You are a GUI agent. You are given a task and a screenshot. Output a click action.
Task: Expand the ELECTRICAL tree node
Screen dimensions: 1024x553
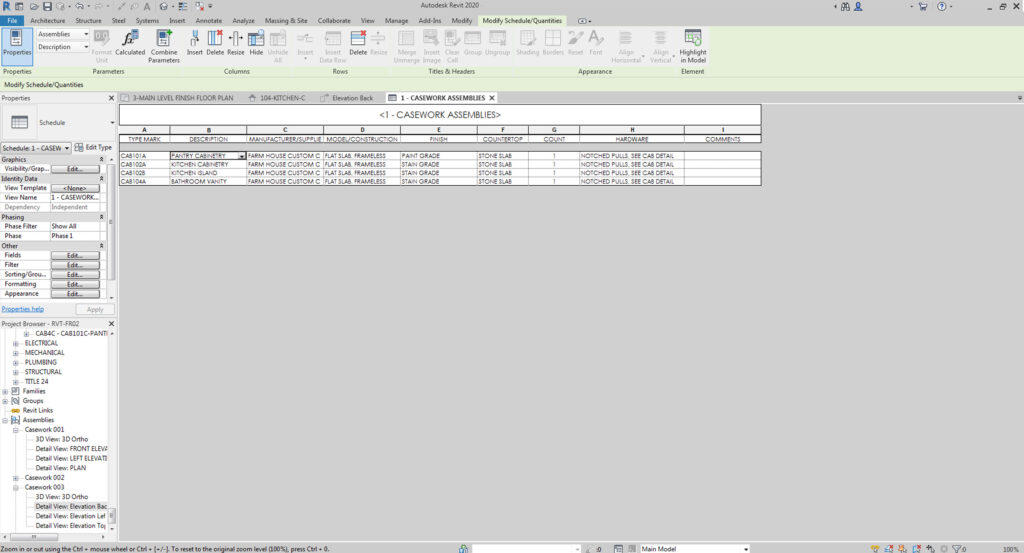pyautogui.click(x=16, y=343)
